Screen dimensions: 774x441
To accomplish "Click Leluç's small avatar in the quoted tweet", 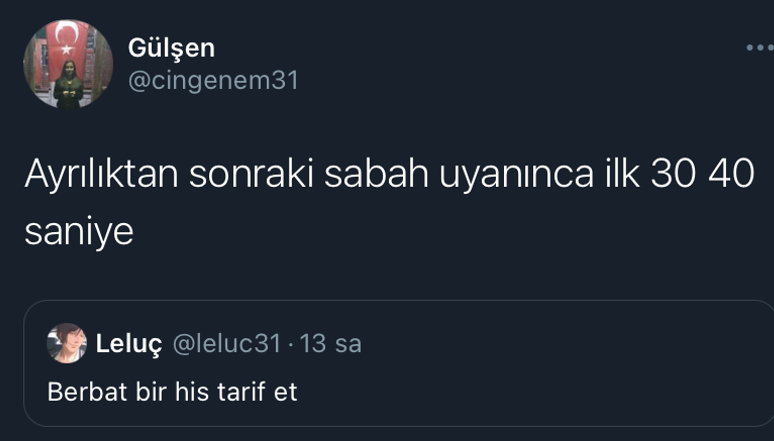I will pos(67,343).
